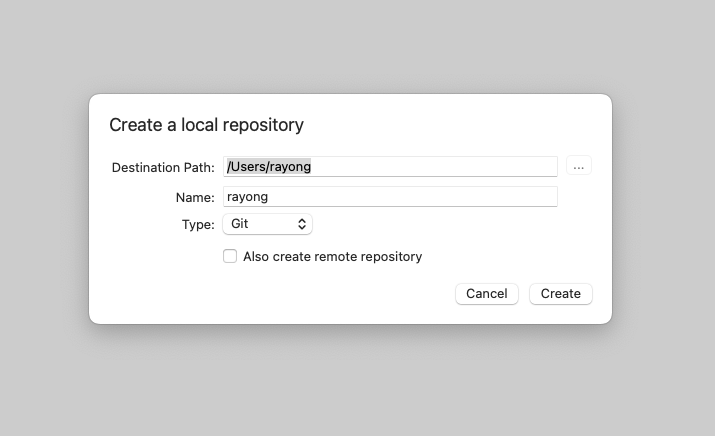Click the 'rayong' text inside the Name field
715x436 pixels.
tap(247, 197)
